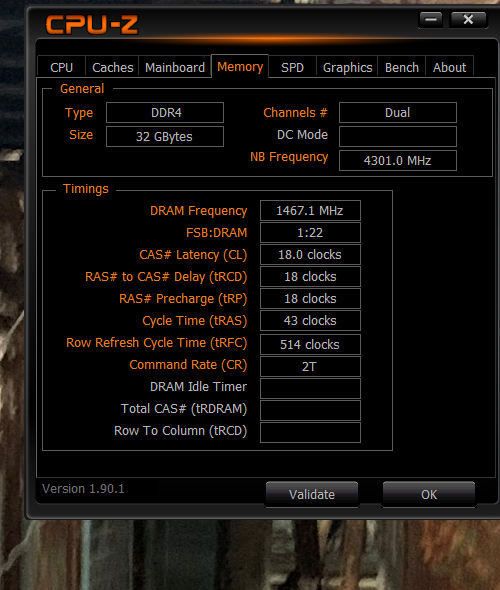Click the empty Total CAS# (tRDRAM) field
500x590 pixels.
(x=310, y=410)
